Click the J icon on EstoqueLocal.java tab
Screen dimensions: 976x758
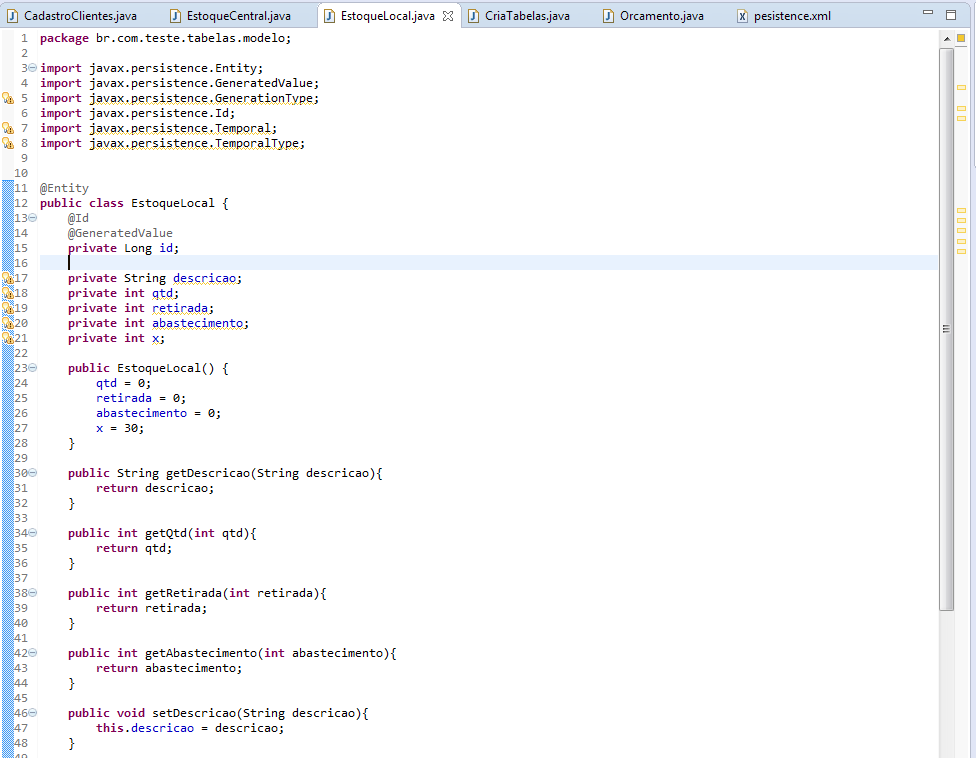(x=329, y=16)
